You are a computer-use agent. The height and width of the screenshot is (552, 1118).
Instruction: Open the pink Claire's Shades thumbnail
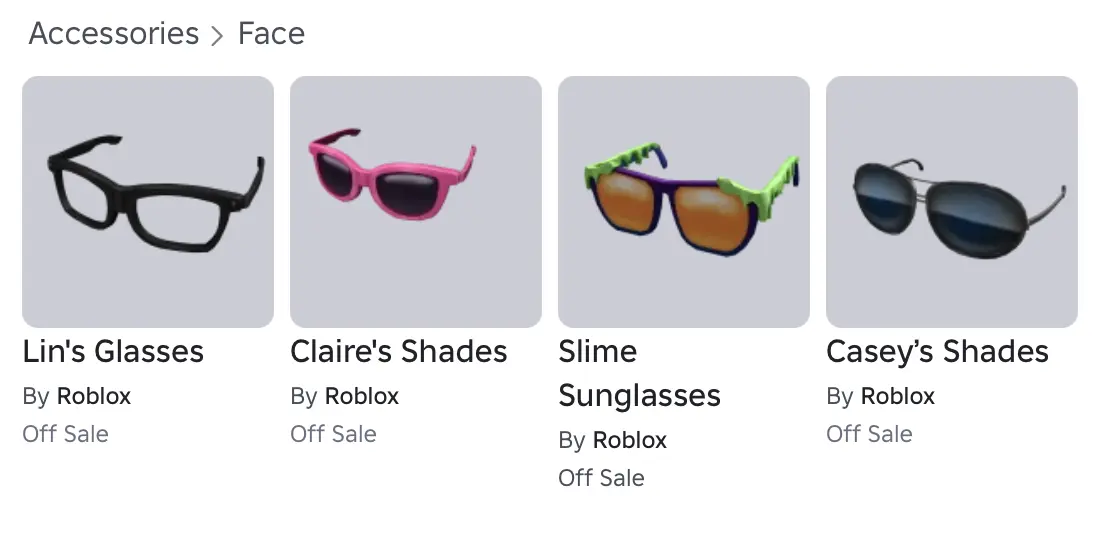click(x=416, y=202)
